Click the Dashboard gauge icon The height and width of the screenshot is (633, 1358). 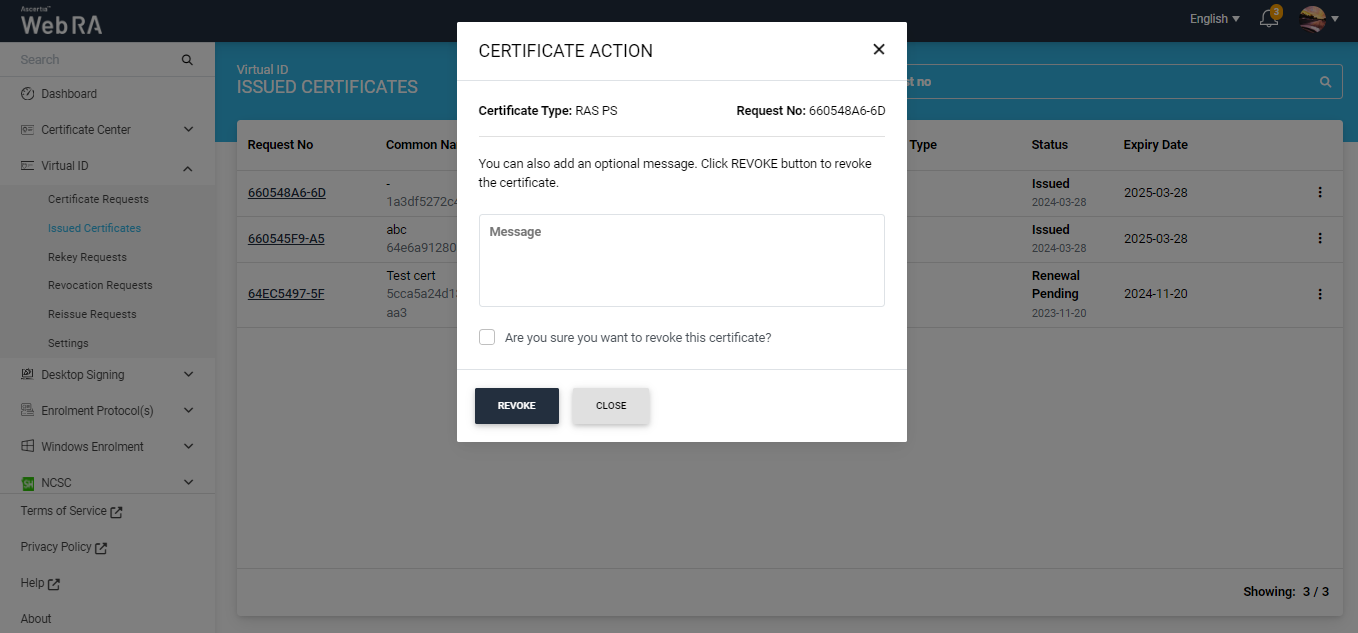(28, 94)
